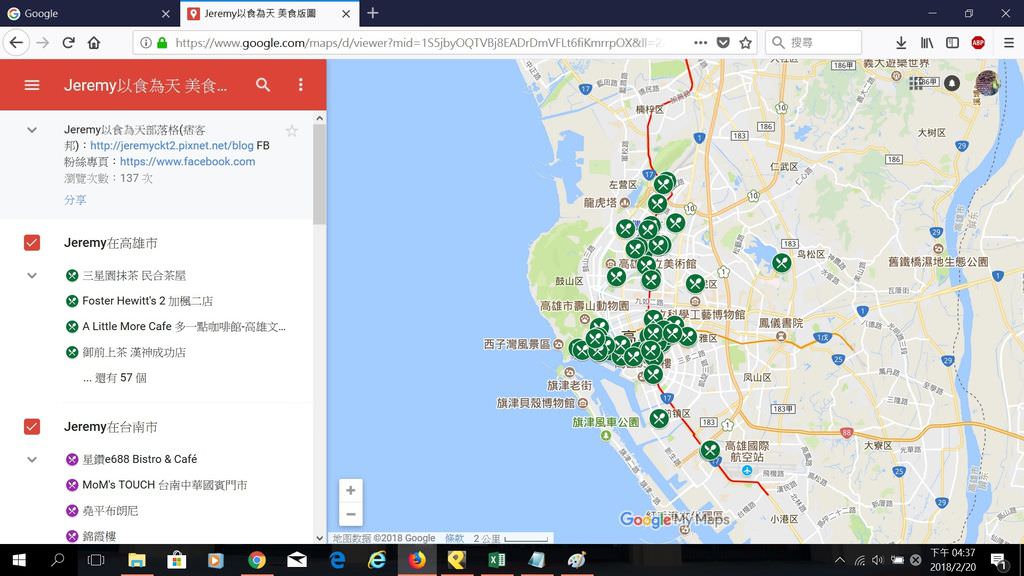Viewport: 1024px width, 576px height.
Task: Close the Jeremy以食為天 tab
Action: (x=346, y=13)
